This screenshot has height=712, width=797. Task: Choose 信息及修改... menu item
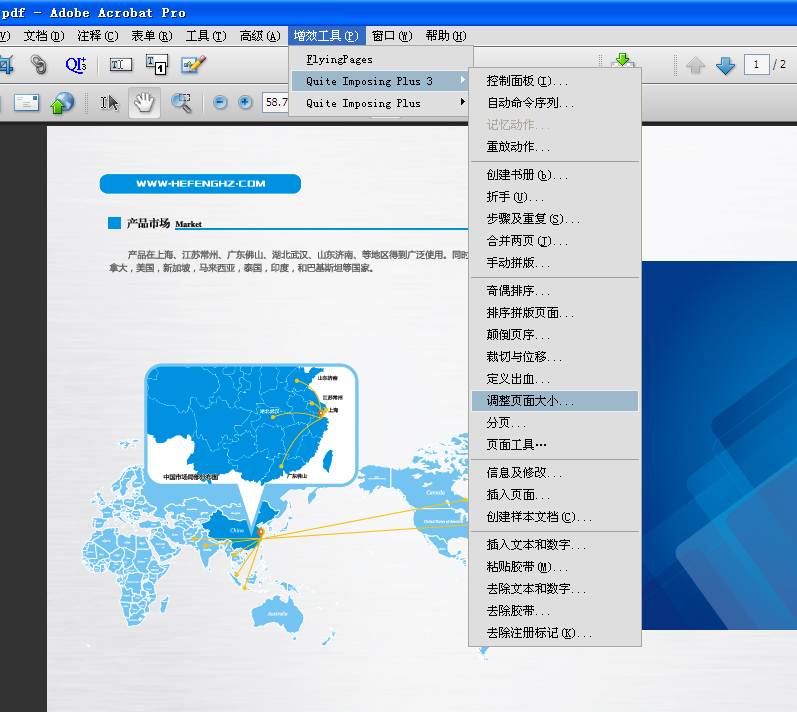[x=555, y=473]
